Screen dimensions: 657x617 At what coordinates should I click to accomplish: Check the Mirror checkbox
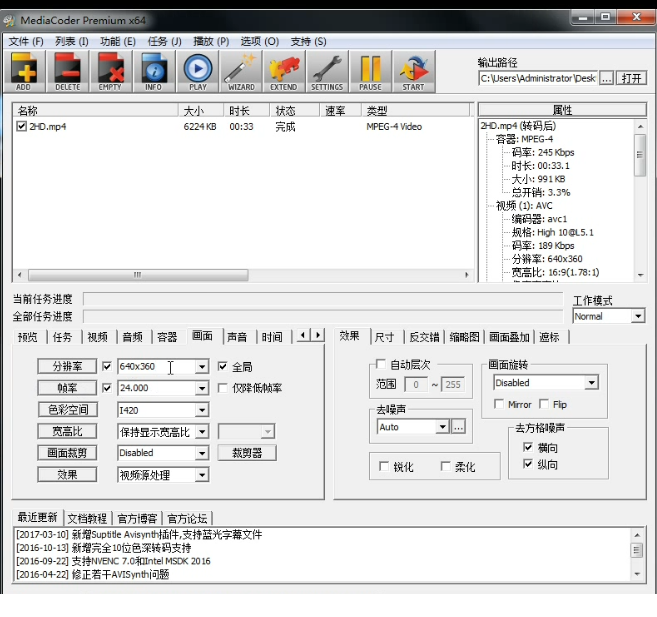click(499, 404)
